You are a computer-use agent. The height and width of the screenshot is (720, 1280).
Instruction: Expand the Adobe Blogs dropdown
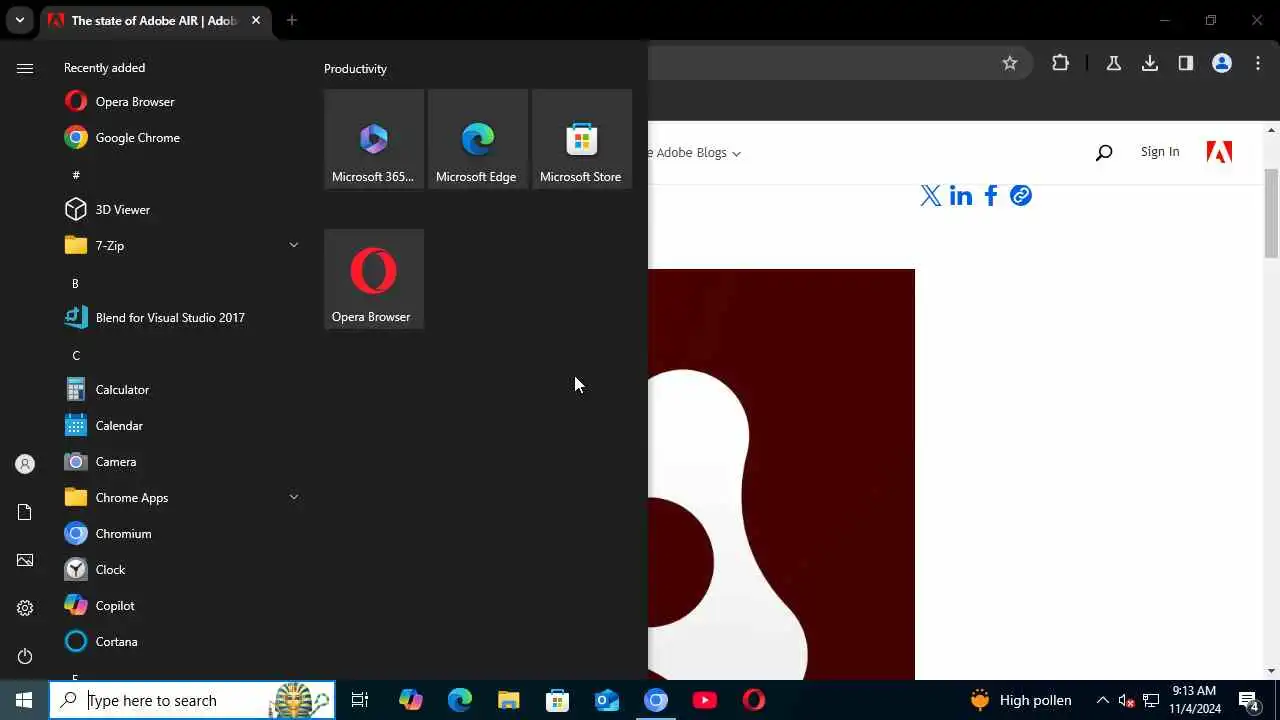pos(695,153)
